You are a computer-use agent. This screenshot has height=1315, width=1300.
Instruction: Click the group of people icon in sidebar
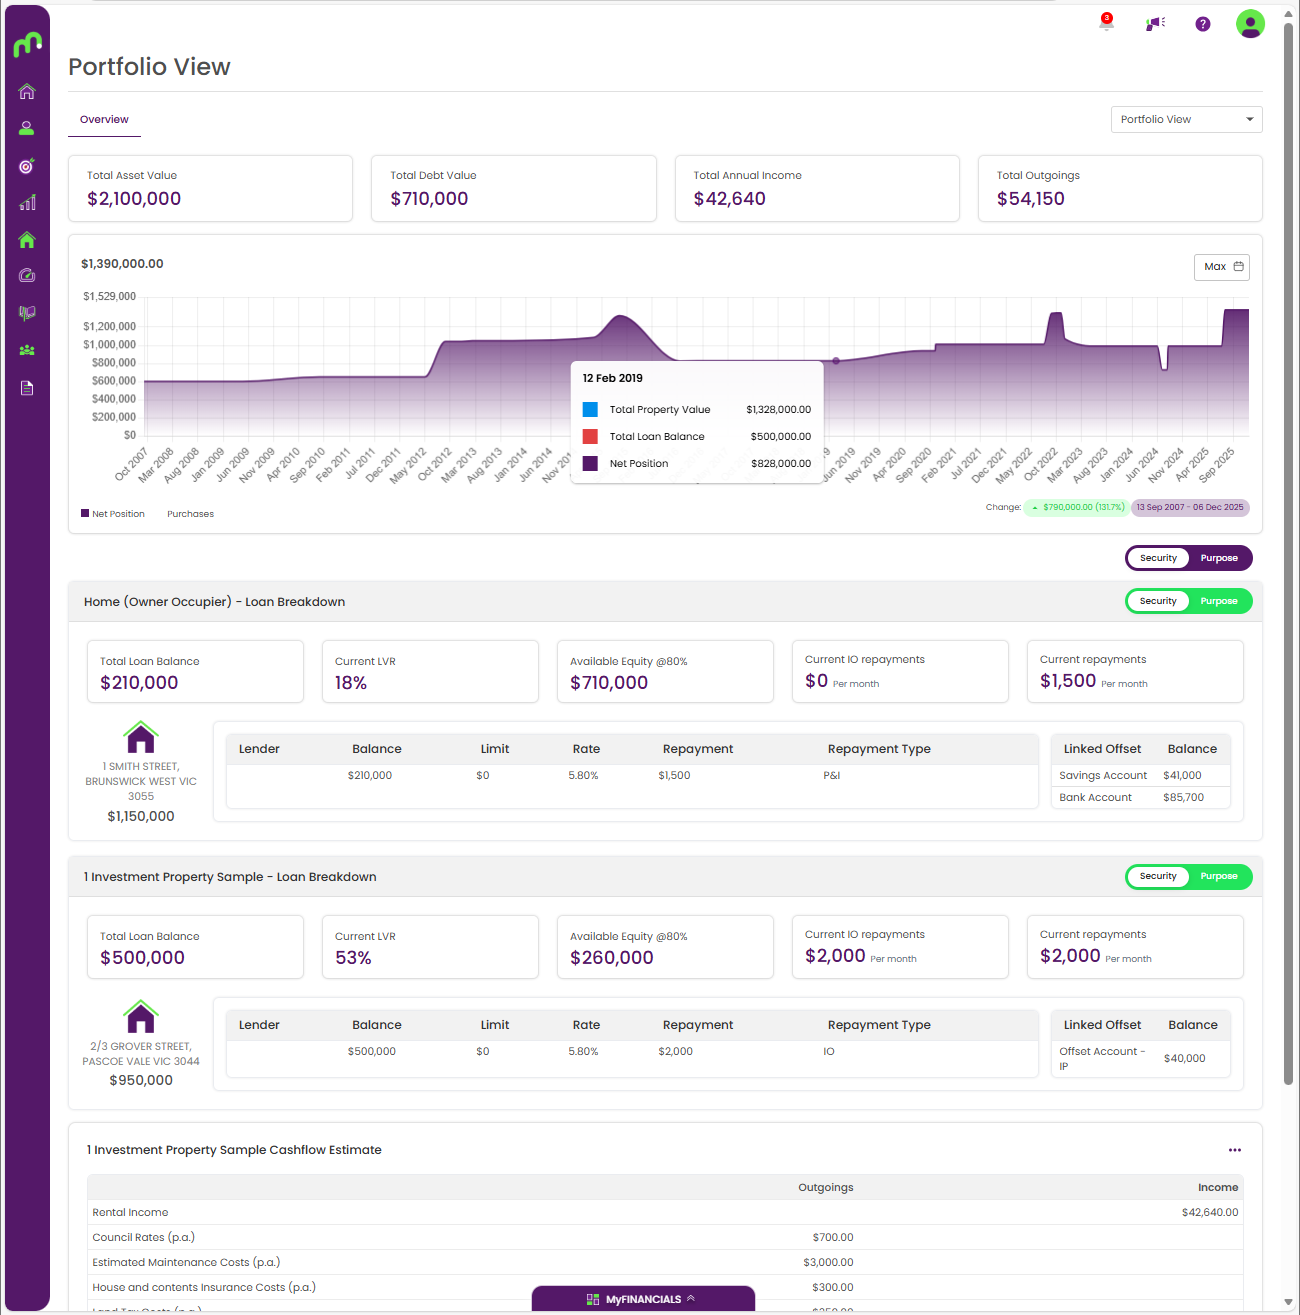pyautogui.click(x=27, y=350)
